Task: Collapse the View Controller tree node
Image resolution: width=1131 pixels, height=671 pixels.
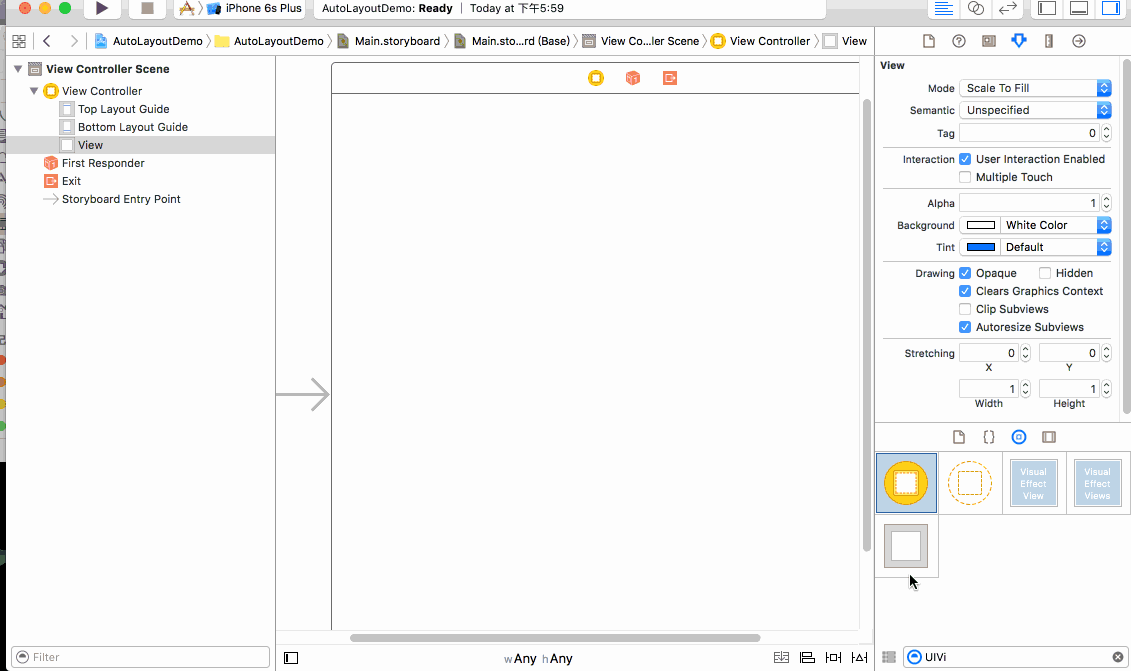Action: click(x=34, y=91)
